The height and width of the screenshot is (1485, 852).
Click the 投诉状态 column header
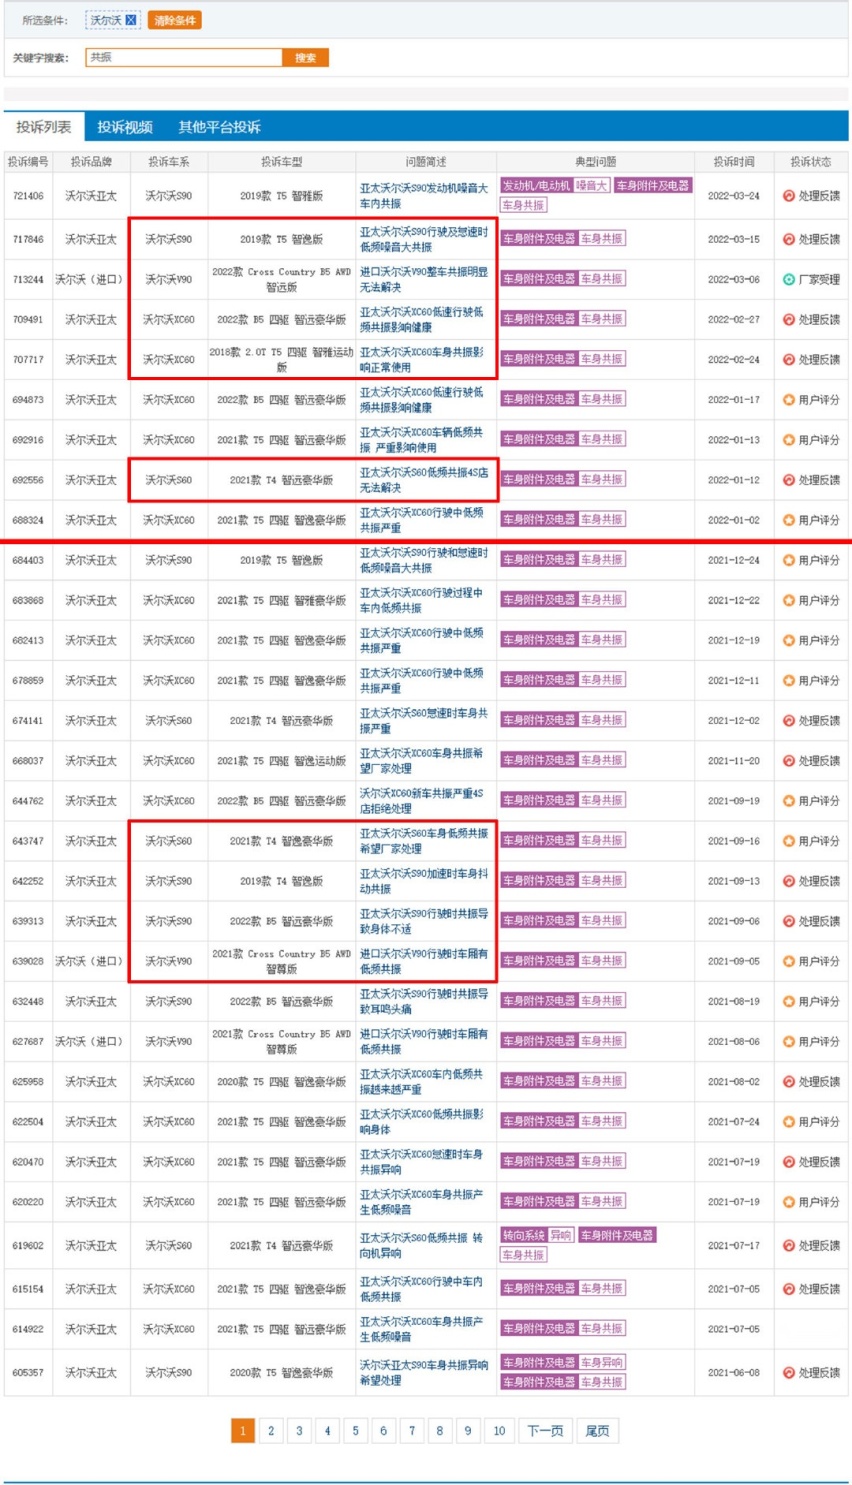click(x=810, y=162)
